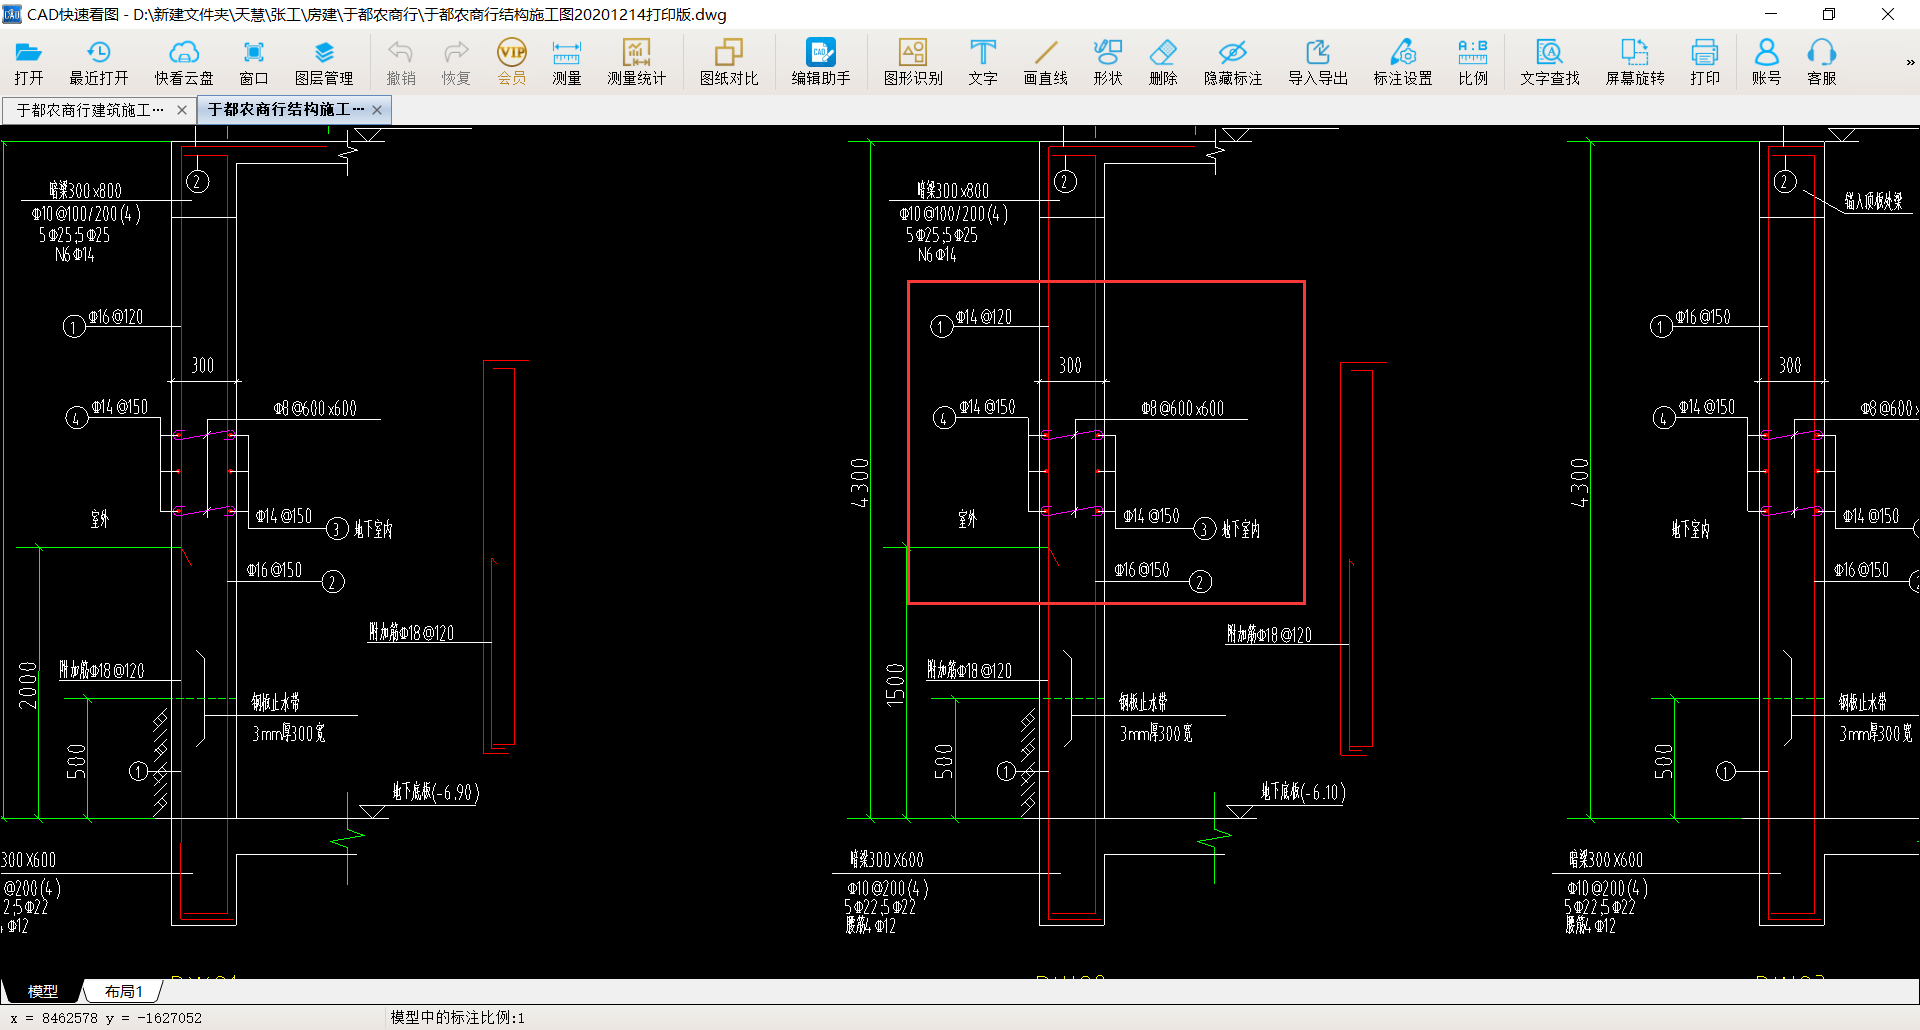Choose the 形状 shape tool

coord(1108,63)
